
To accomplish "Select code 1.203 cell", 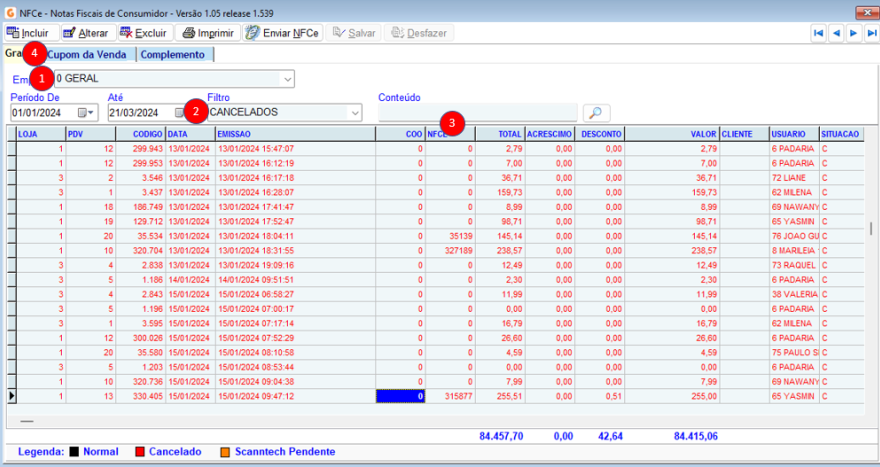I will tap(141, 368).
